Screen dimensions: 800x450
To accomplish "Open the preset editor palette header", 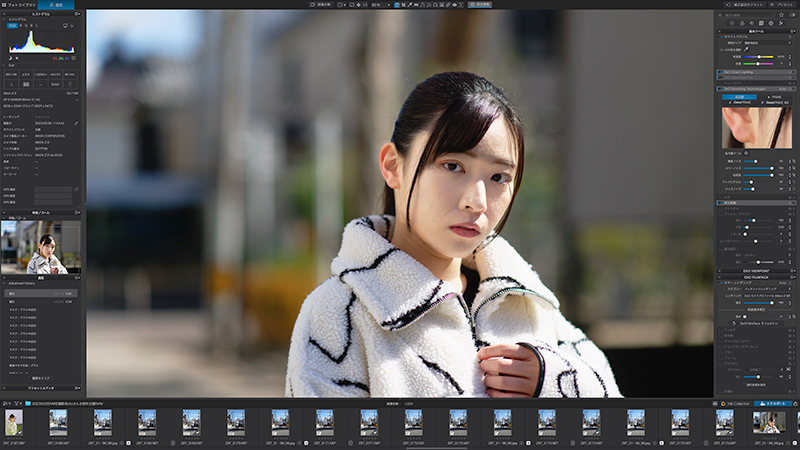I will tap(41, 388).
